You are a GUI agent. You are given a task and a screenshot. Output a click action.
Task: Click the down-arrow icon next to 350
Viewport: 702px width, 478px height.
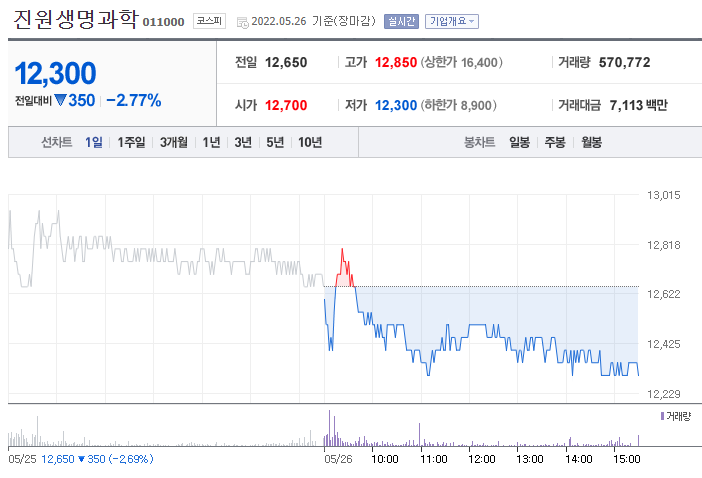click(60, 100)
